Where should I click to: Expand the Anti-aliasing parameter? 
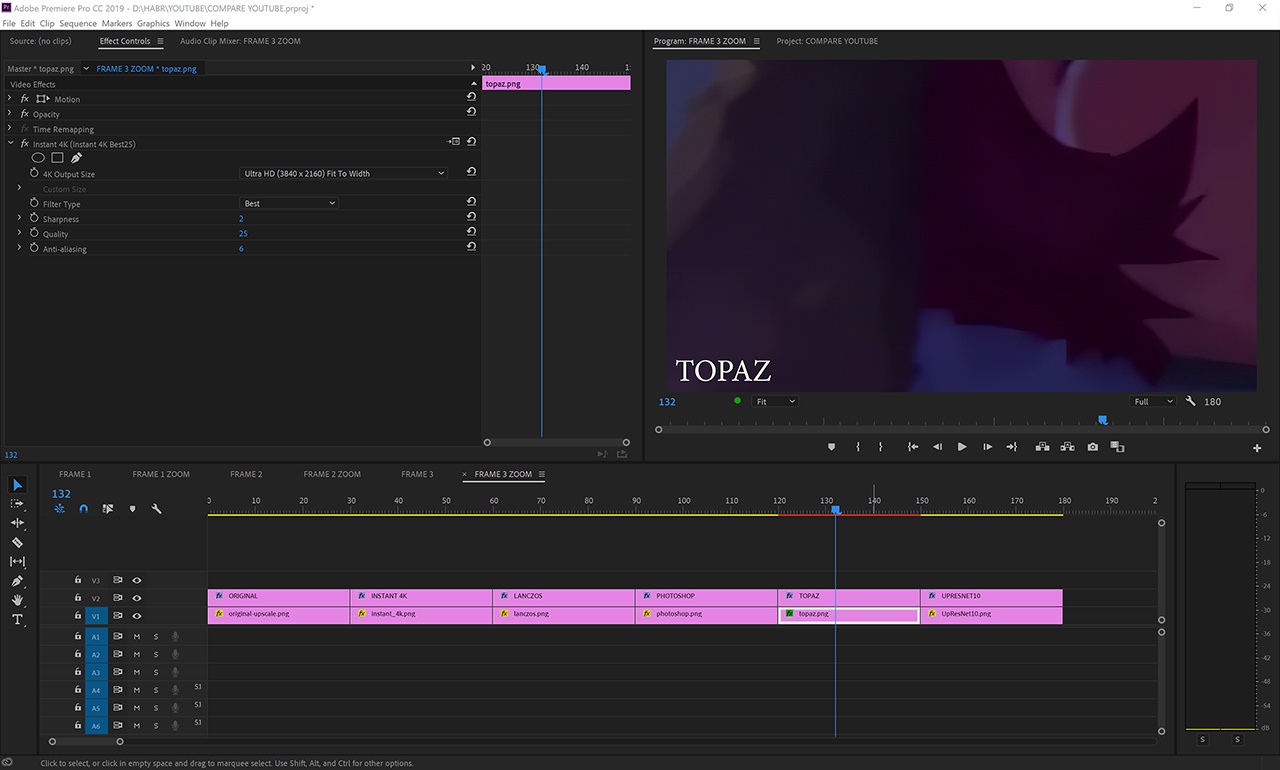[x=19, y=248]
